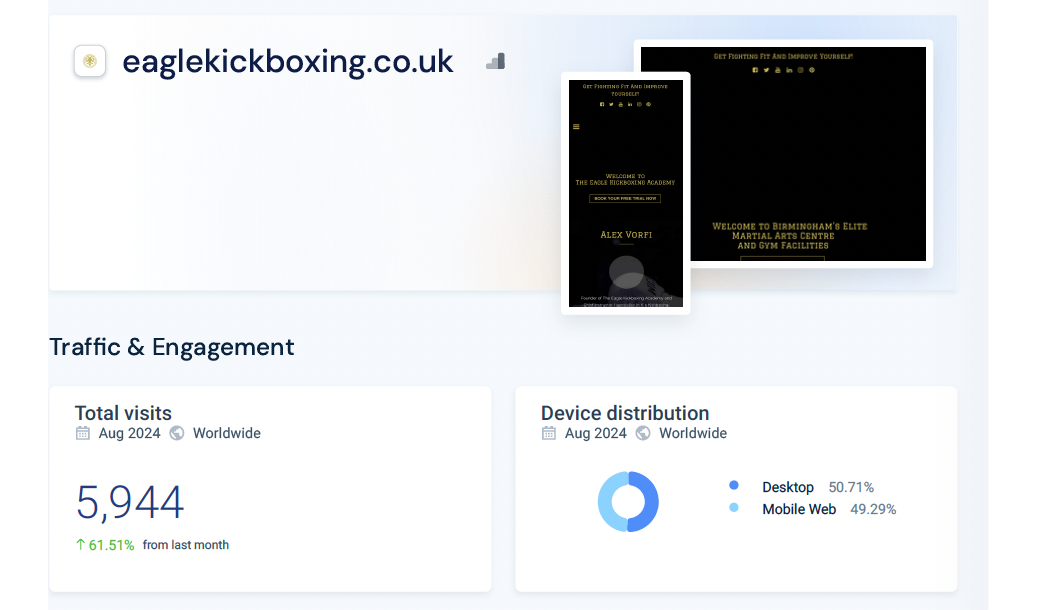Screen dimensions: 1038x610
Task: Click the calendar icon in Device distribution card
Action: [549, 433]
